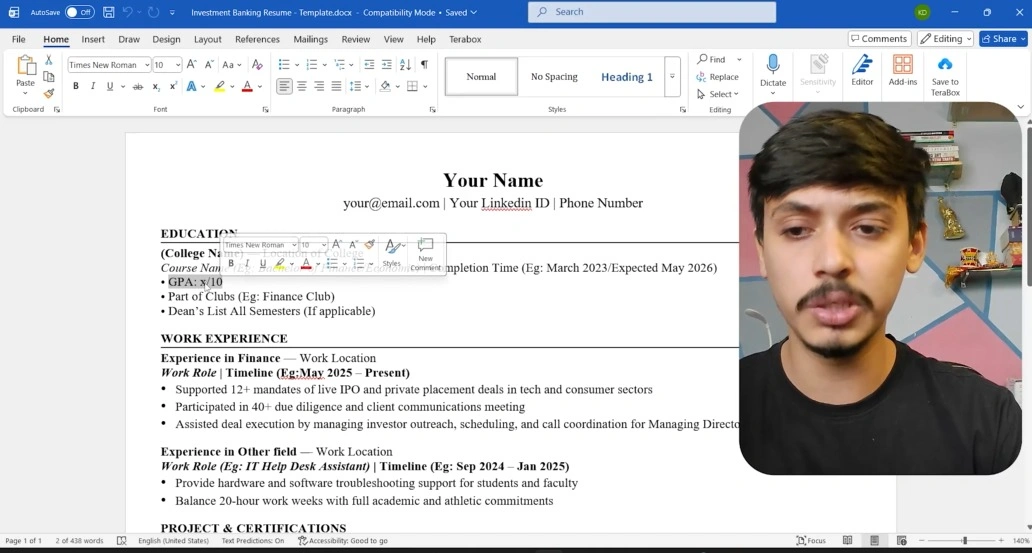Image resolution: width=1032 pixels, height=553 pixels.
Task: Switch to the References tab
Action: (257, 39)
